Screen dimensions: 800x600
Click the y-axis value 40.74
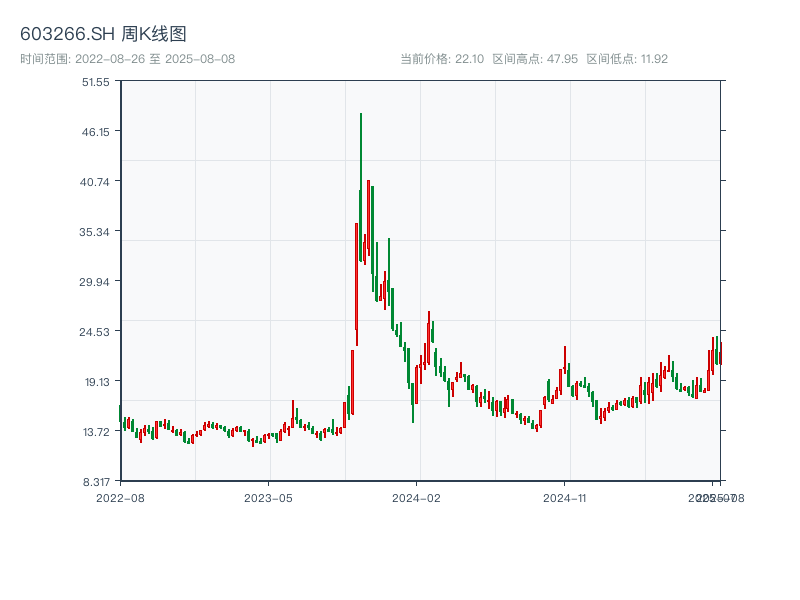tap(94, 182)
